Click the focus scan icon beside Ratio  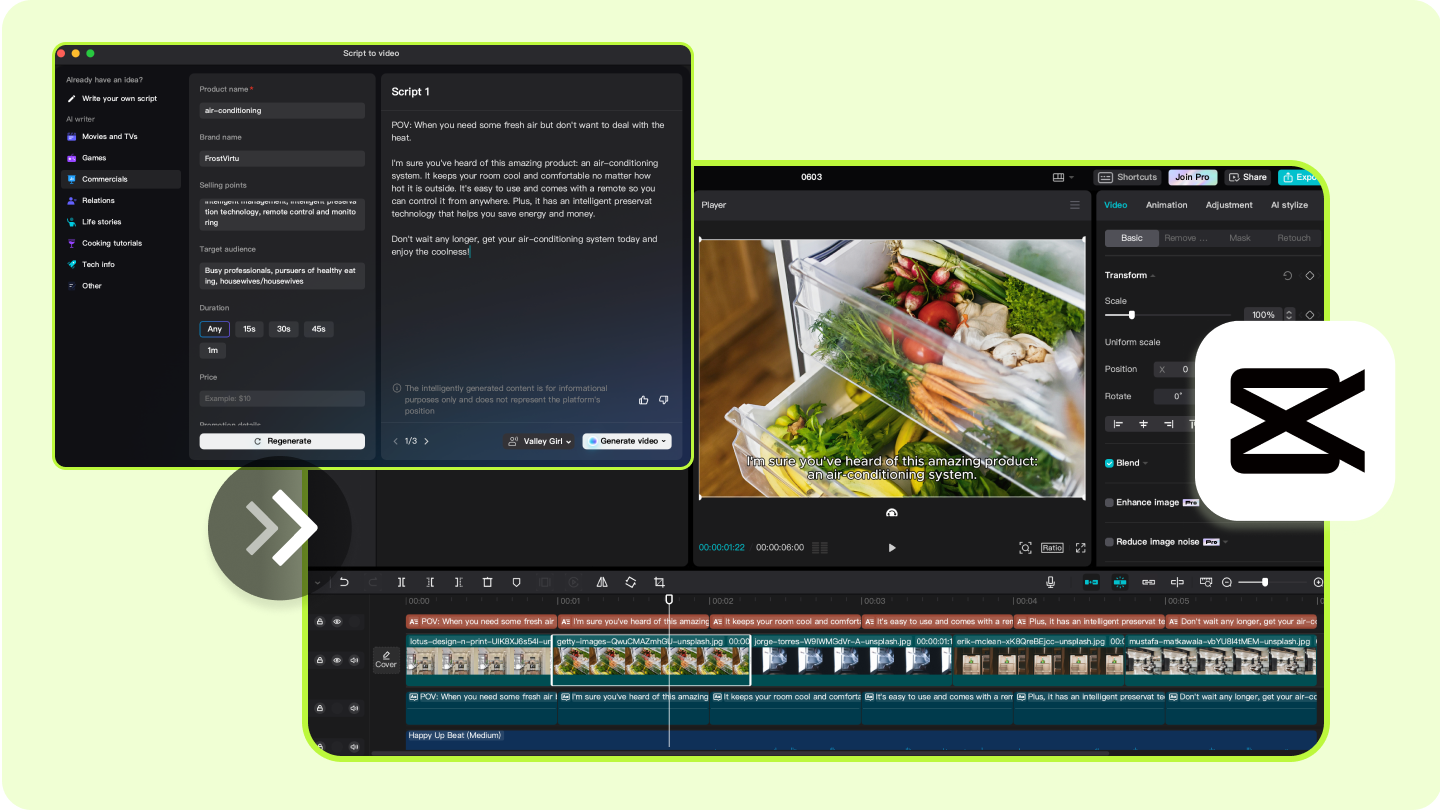pos(1025,548)
